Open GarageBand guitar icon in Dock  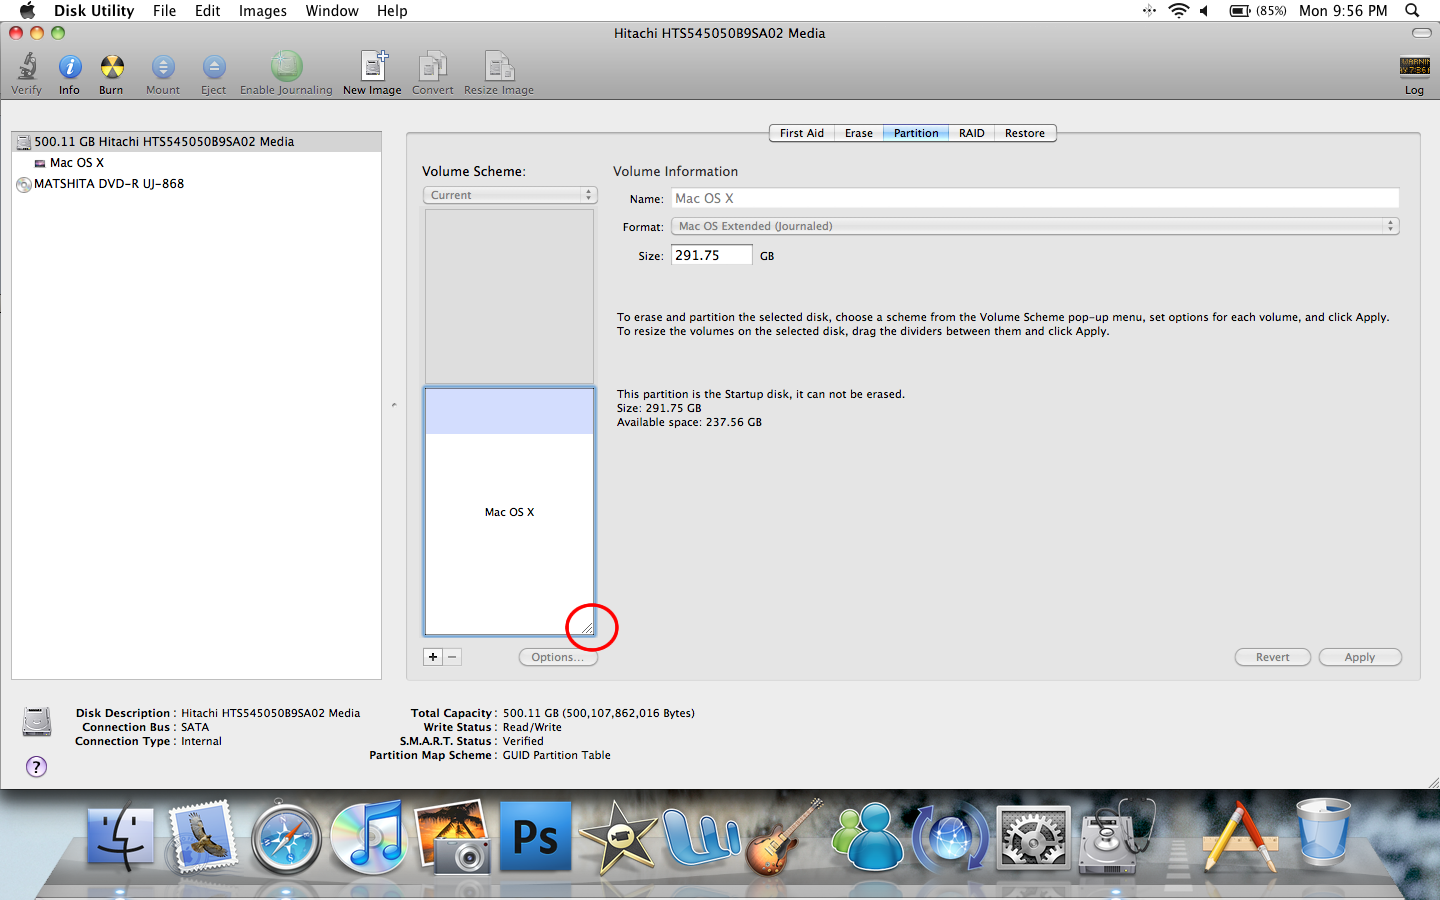(785, 838)
